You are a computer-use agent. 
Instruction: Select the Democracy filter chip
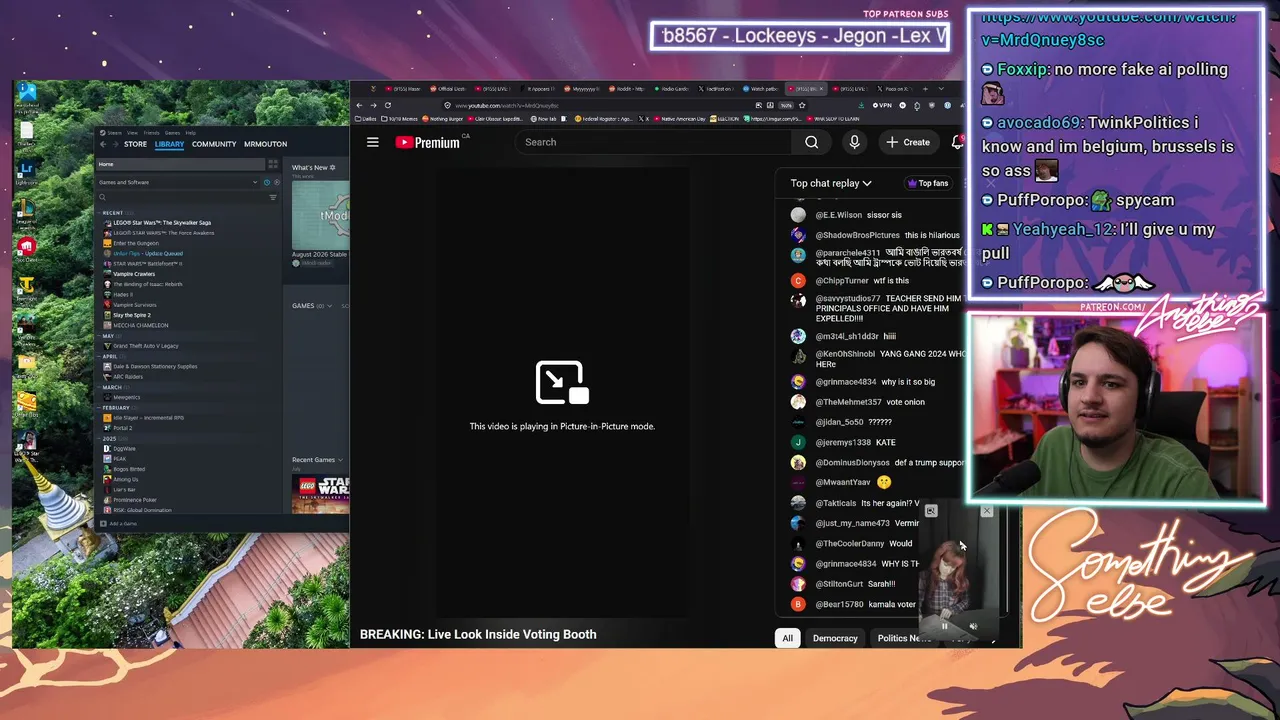click(835, 638)
